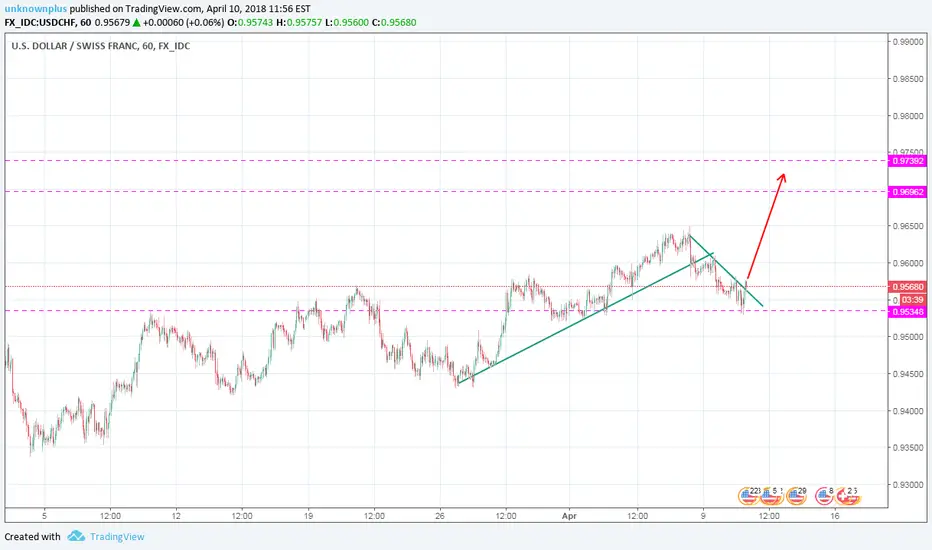Click the 0.96000 price axis label
Viewport: 932px width, 550px height.
click(x=908, y=263)
